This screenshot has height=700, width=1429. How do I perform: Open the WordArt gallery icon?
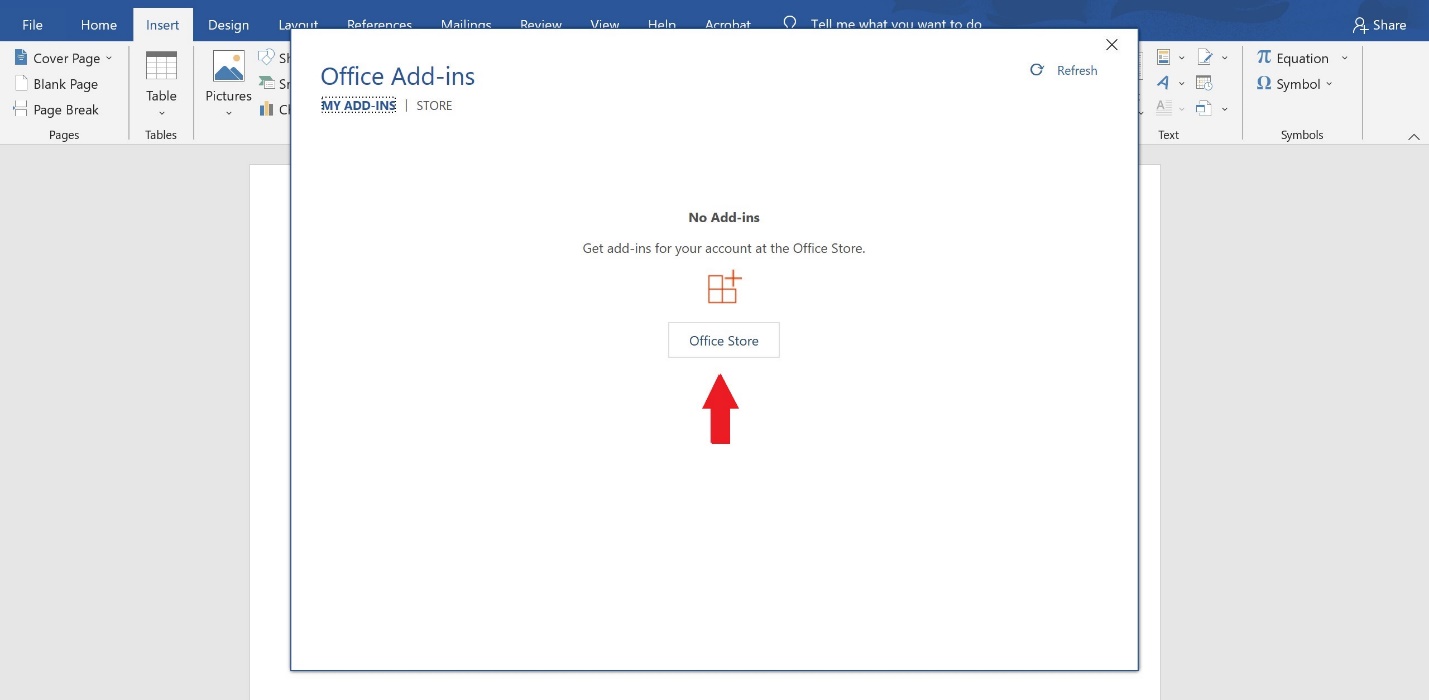click(x=1163, y=83)
